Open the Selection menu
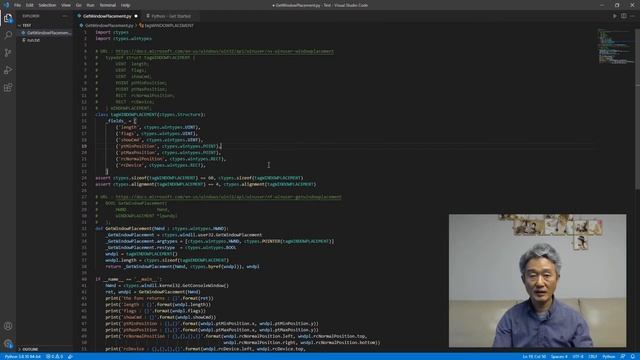This screenshot has height=360, width=640. [x=47, y=5]
